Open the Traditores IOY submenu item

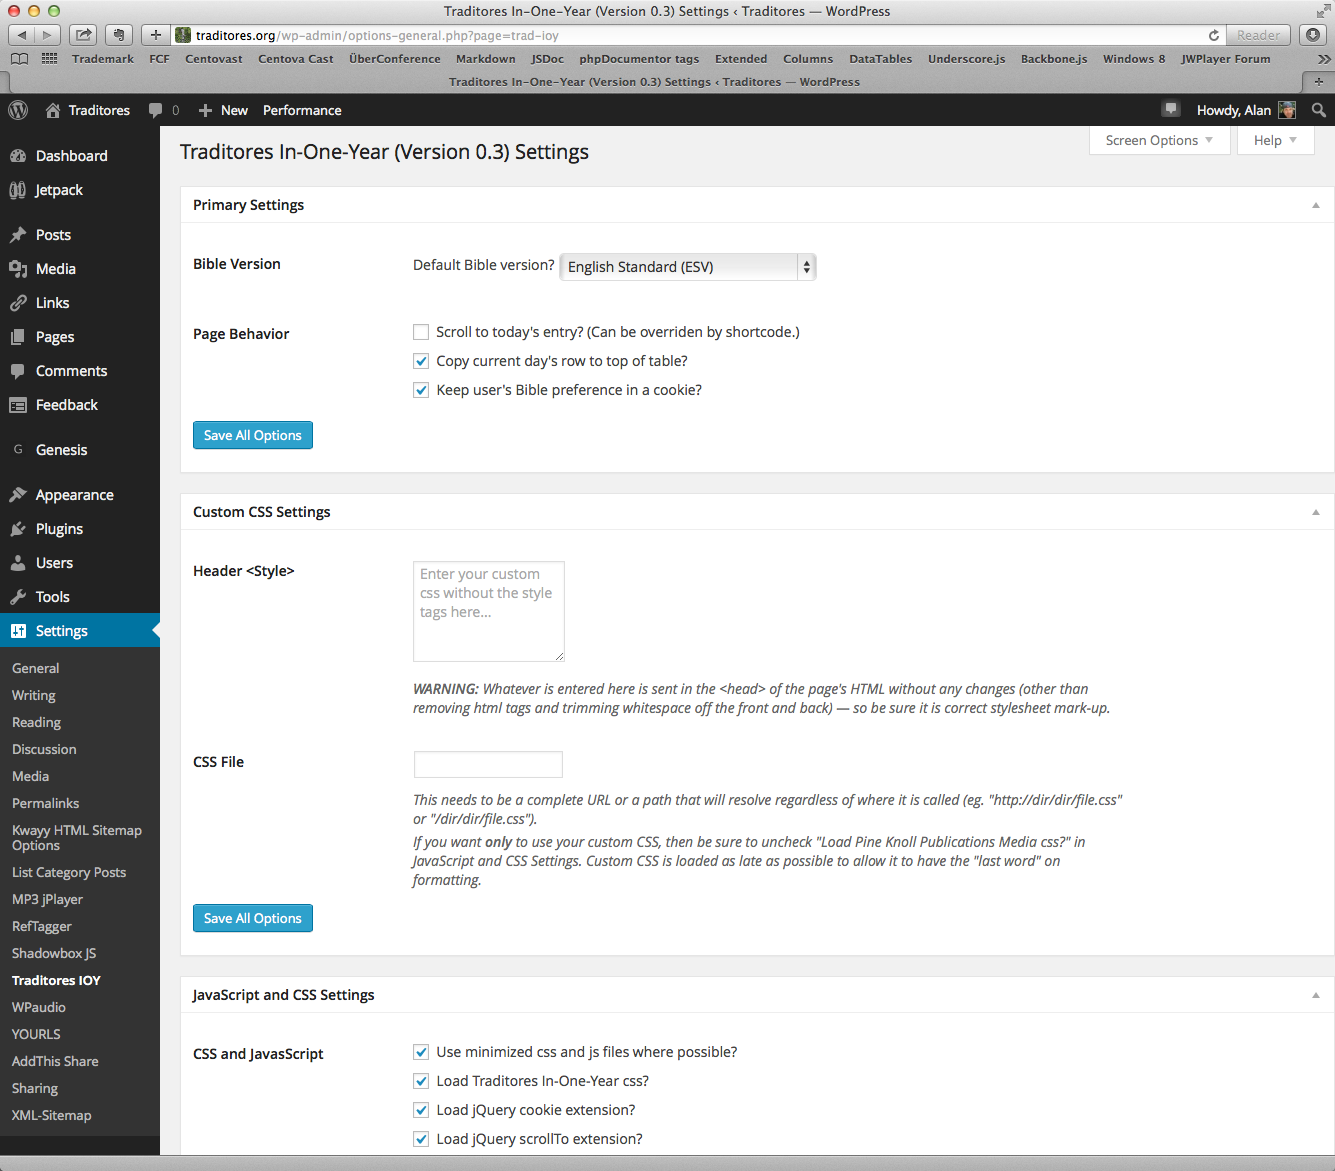click(x=56, y=980)
